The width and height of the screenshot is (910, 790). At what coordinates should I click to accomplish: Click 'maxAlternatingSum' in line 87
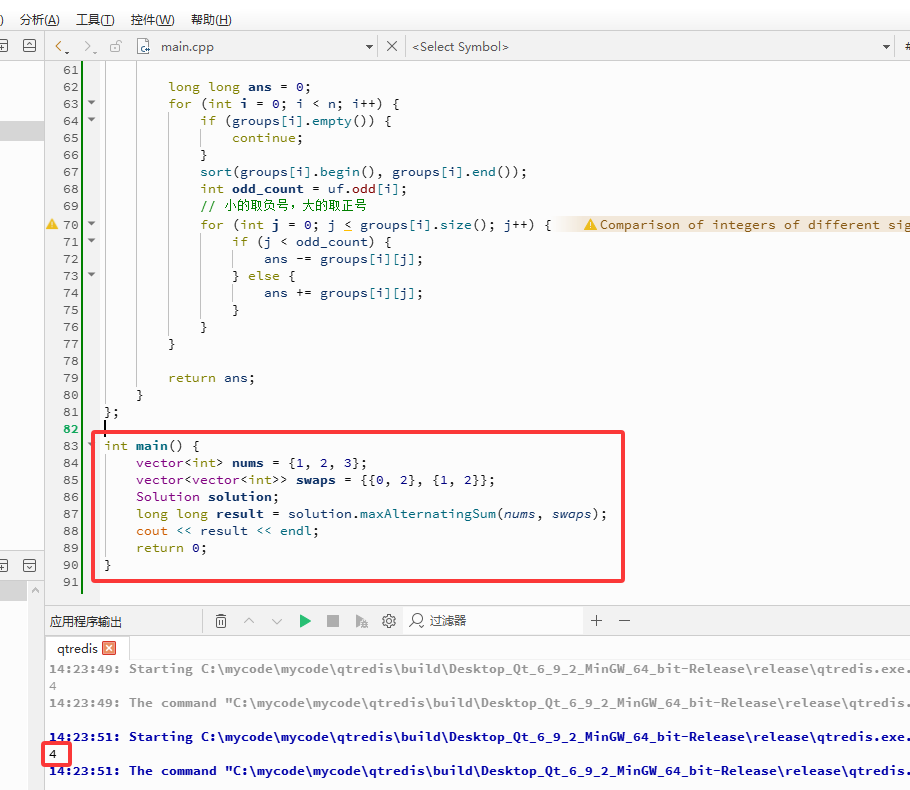tap(428, 514)
